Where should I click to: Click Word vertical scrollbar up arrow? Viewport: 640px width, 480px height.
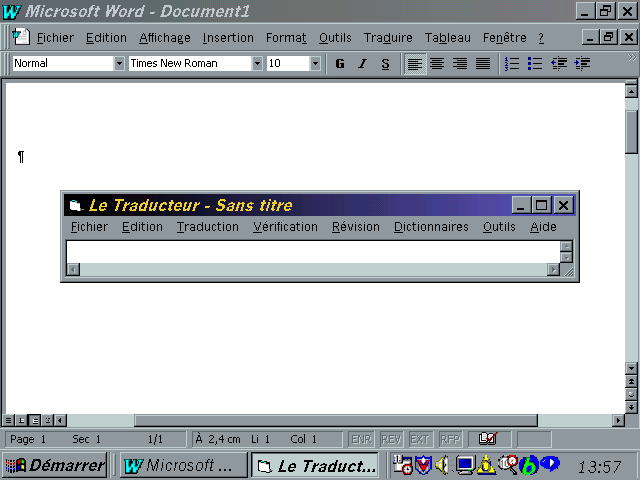click(631, 91)
